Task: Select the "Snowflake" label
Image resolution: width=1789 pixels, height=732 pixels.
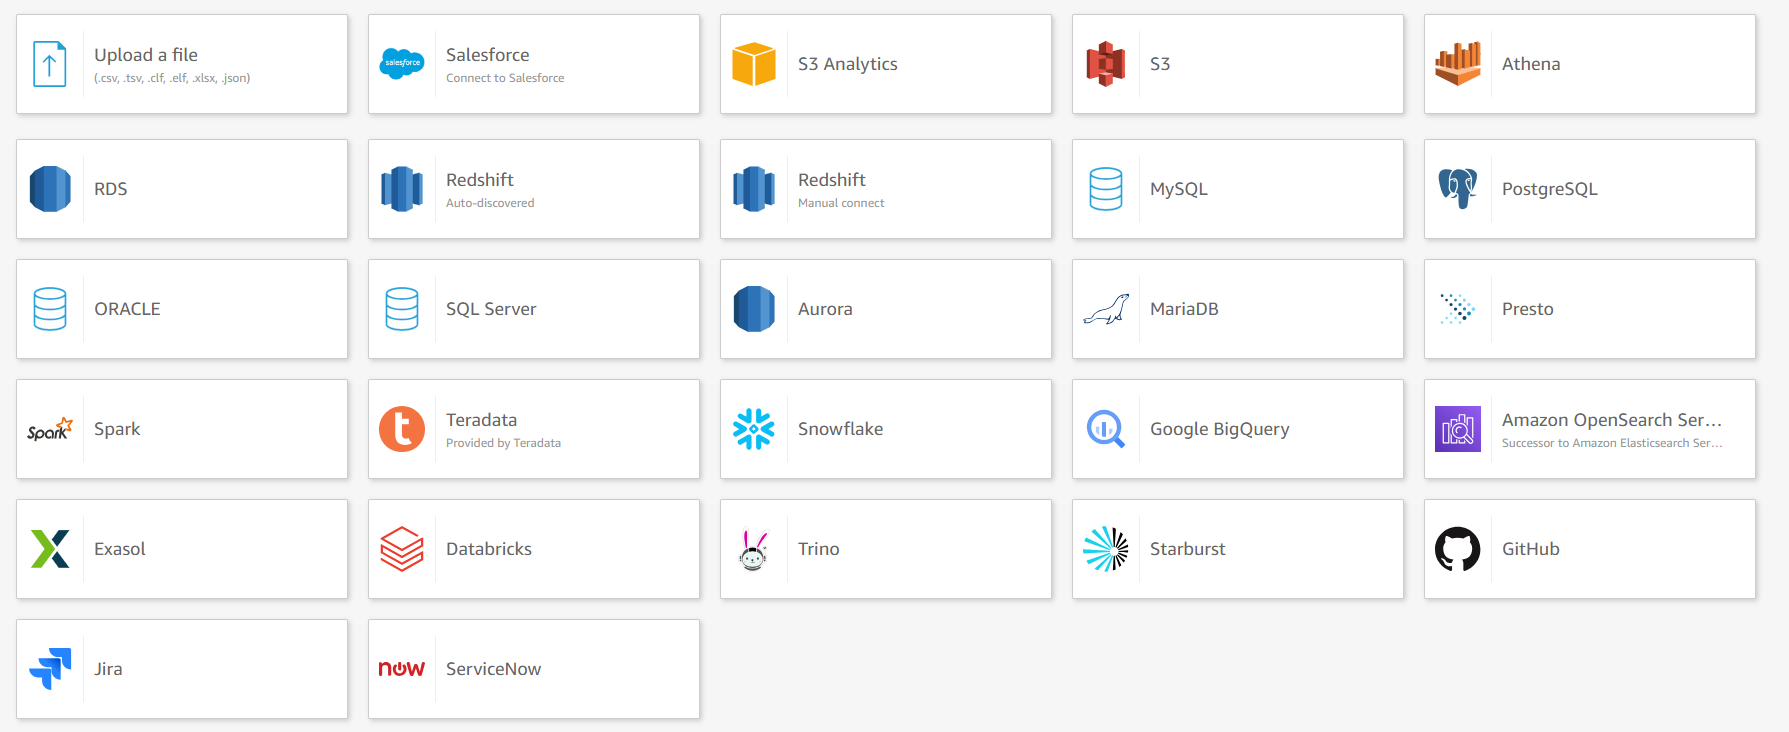Action: 841,429
